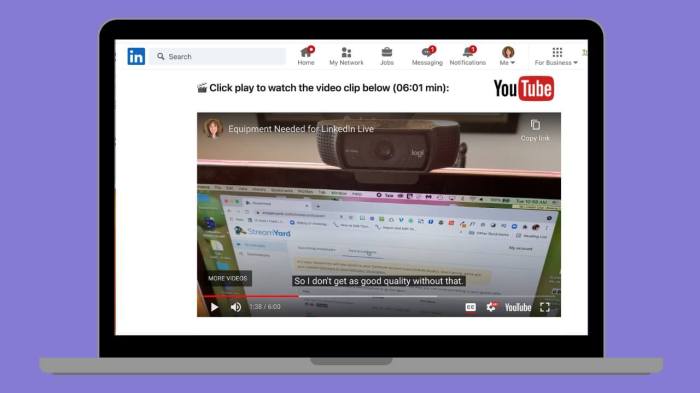This screenshot has width=700, height=393.
Task: Click the clapperboard icon before the heading
Action: tap(202, 88)
